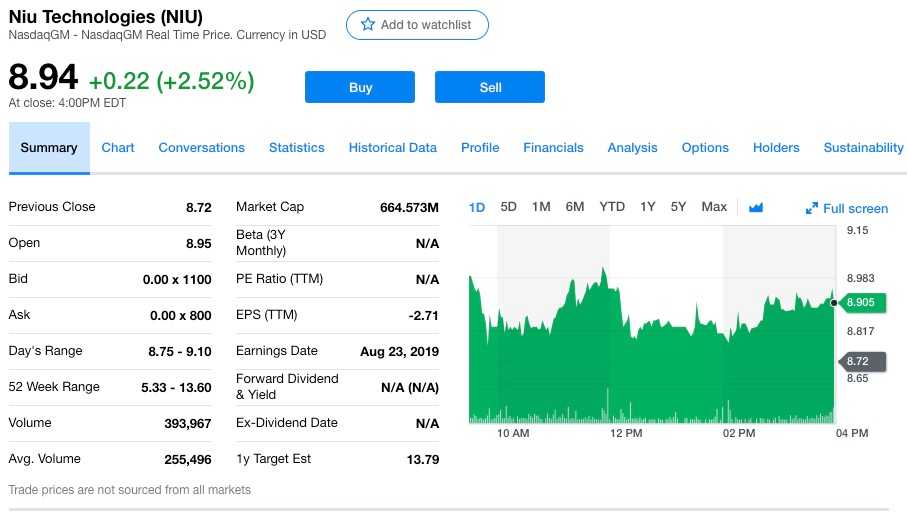Go to the Options tab

[705, 148]
